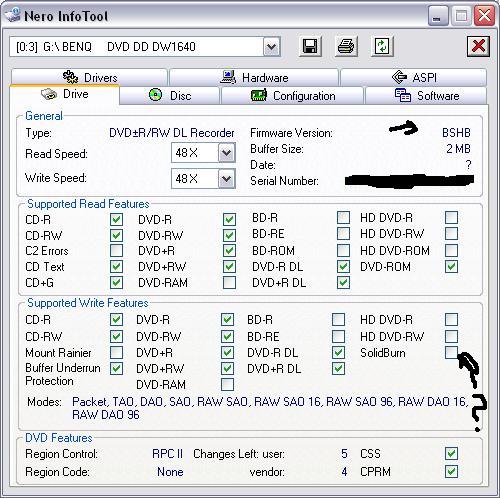Open the ASPI tab
Image resolution: width=500 pixels, height=498 pixels.
coord(413,77)
